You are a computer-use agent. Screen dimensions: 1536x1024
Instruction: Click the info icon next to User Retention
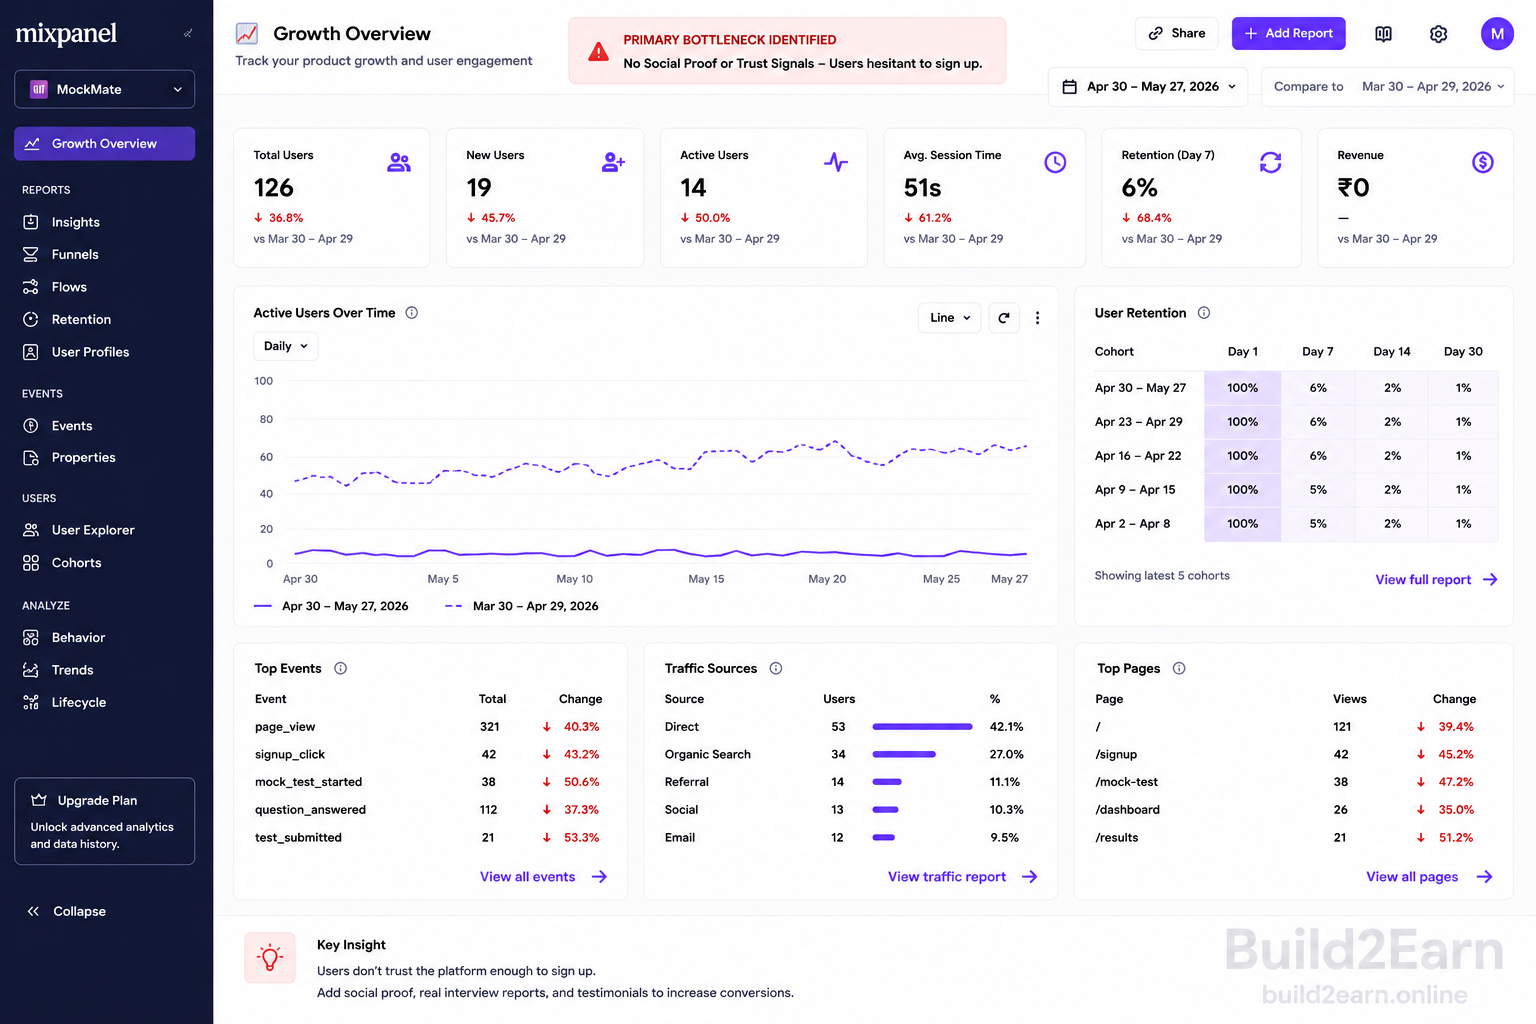pos(1204,313)
